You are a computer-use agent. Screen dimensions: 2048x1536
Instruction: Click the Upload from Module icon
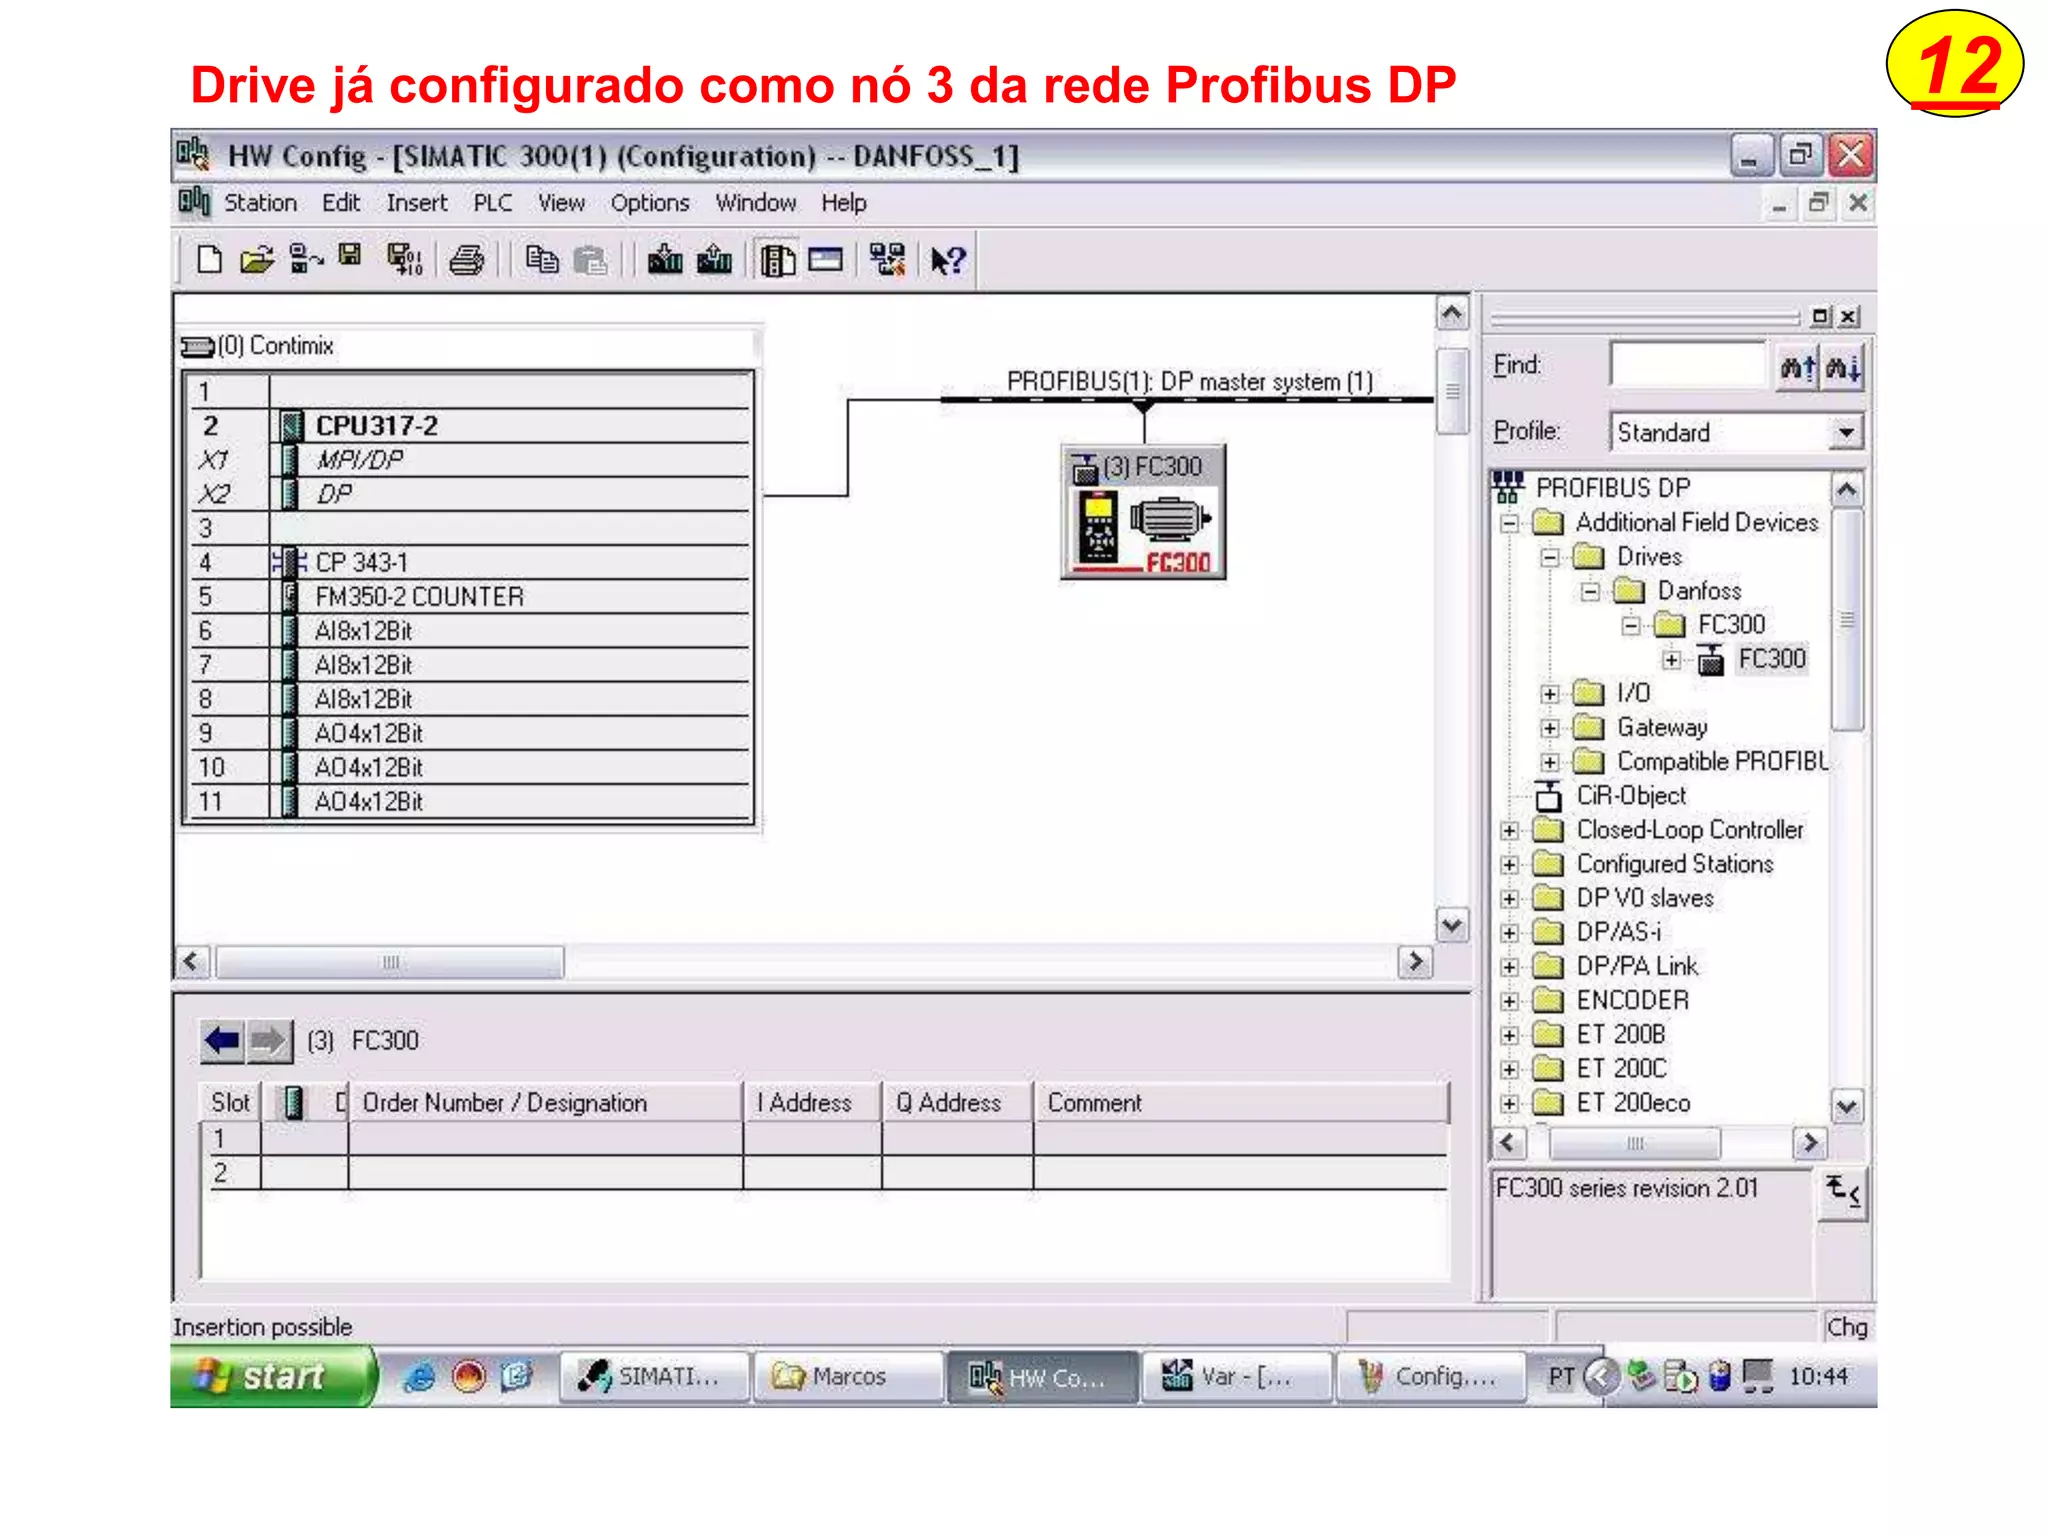[x=714, y=260]
